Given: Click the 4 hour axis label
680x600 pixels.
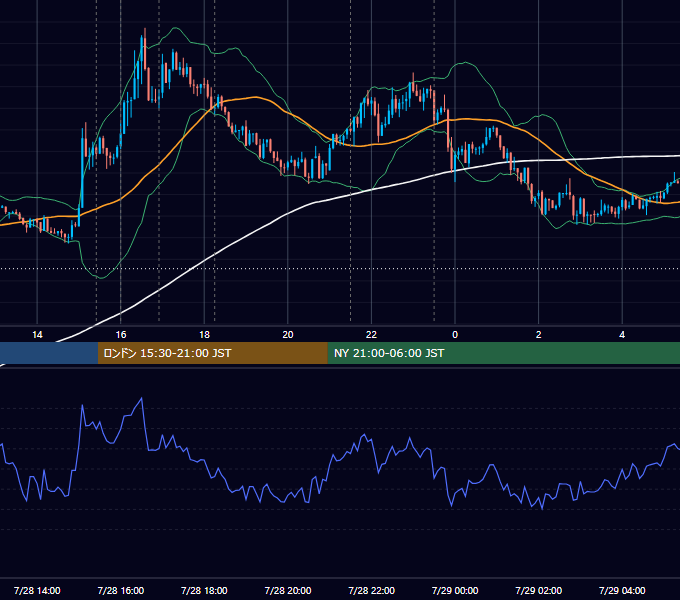Looking at the screenshot, I should click(622, 335).
